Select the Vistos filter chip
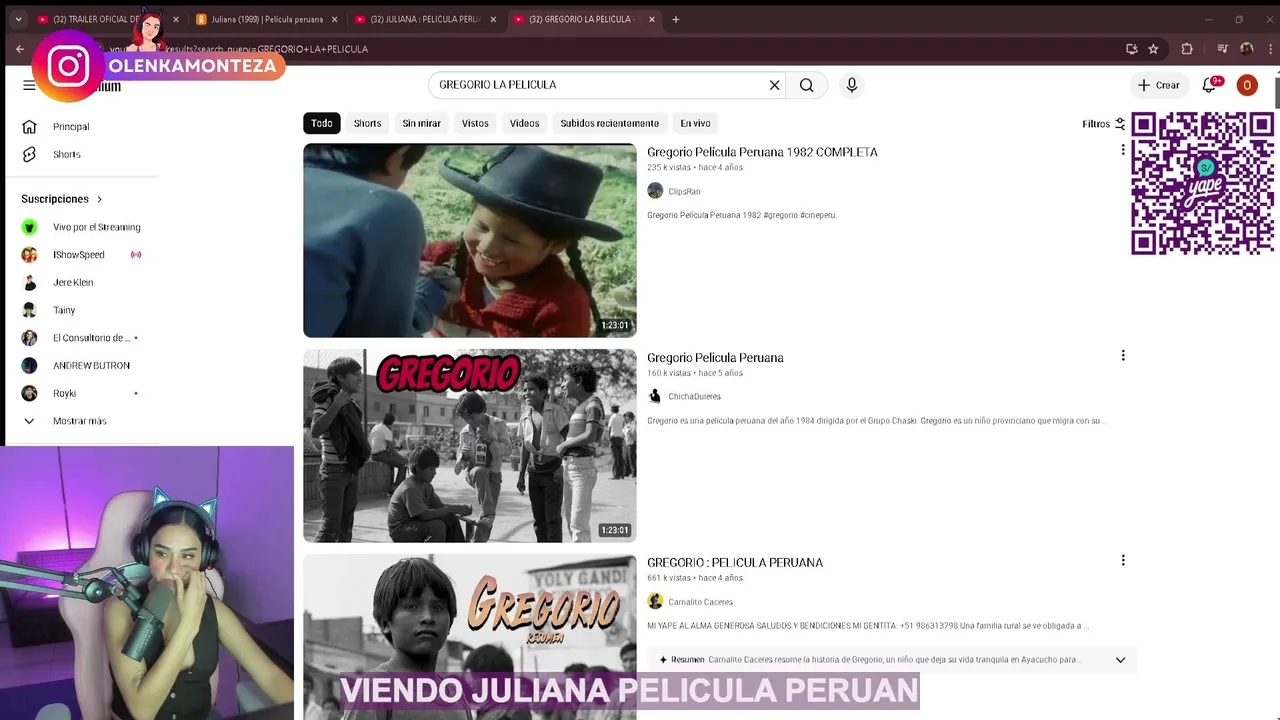 click(475, 123)
